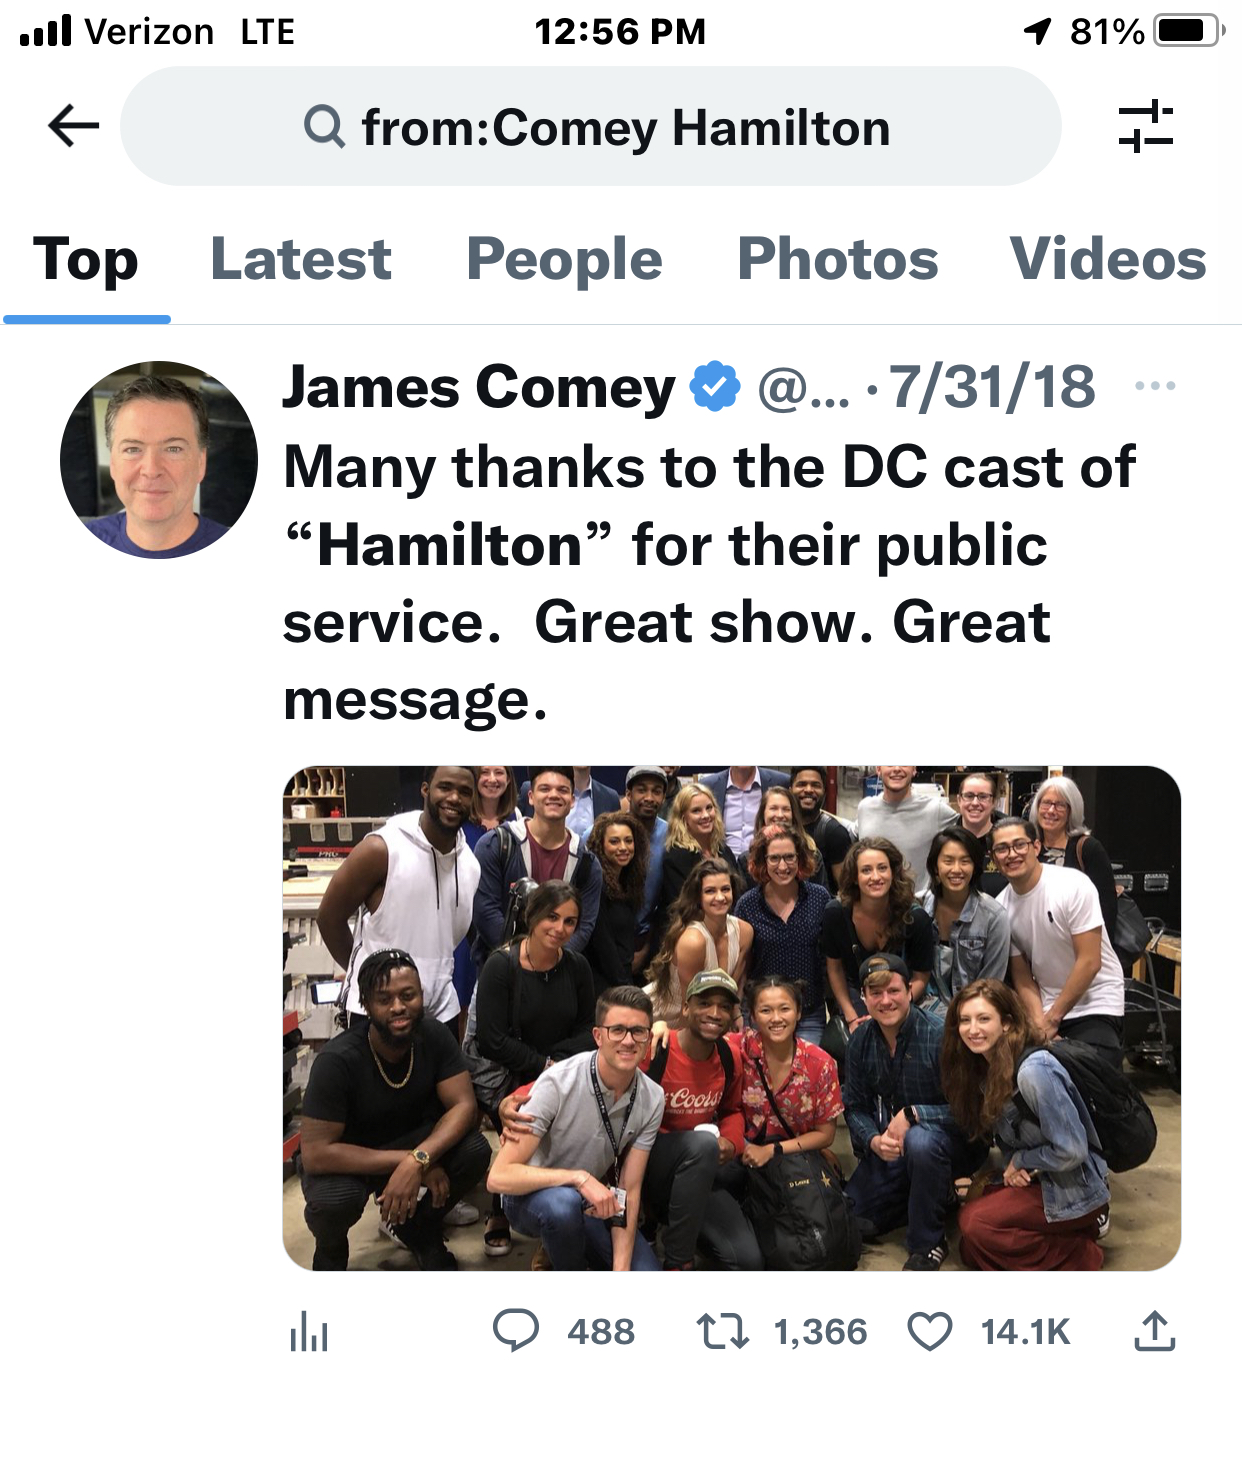Retweet the James Comey tweet

(722, 1332)
